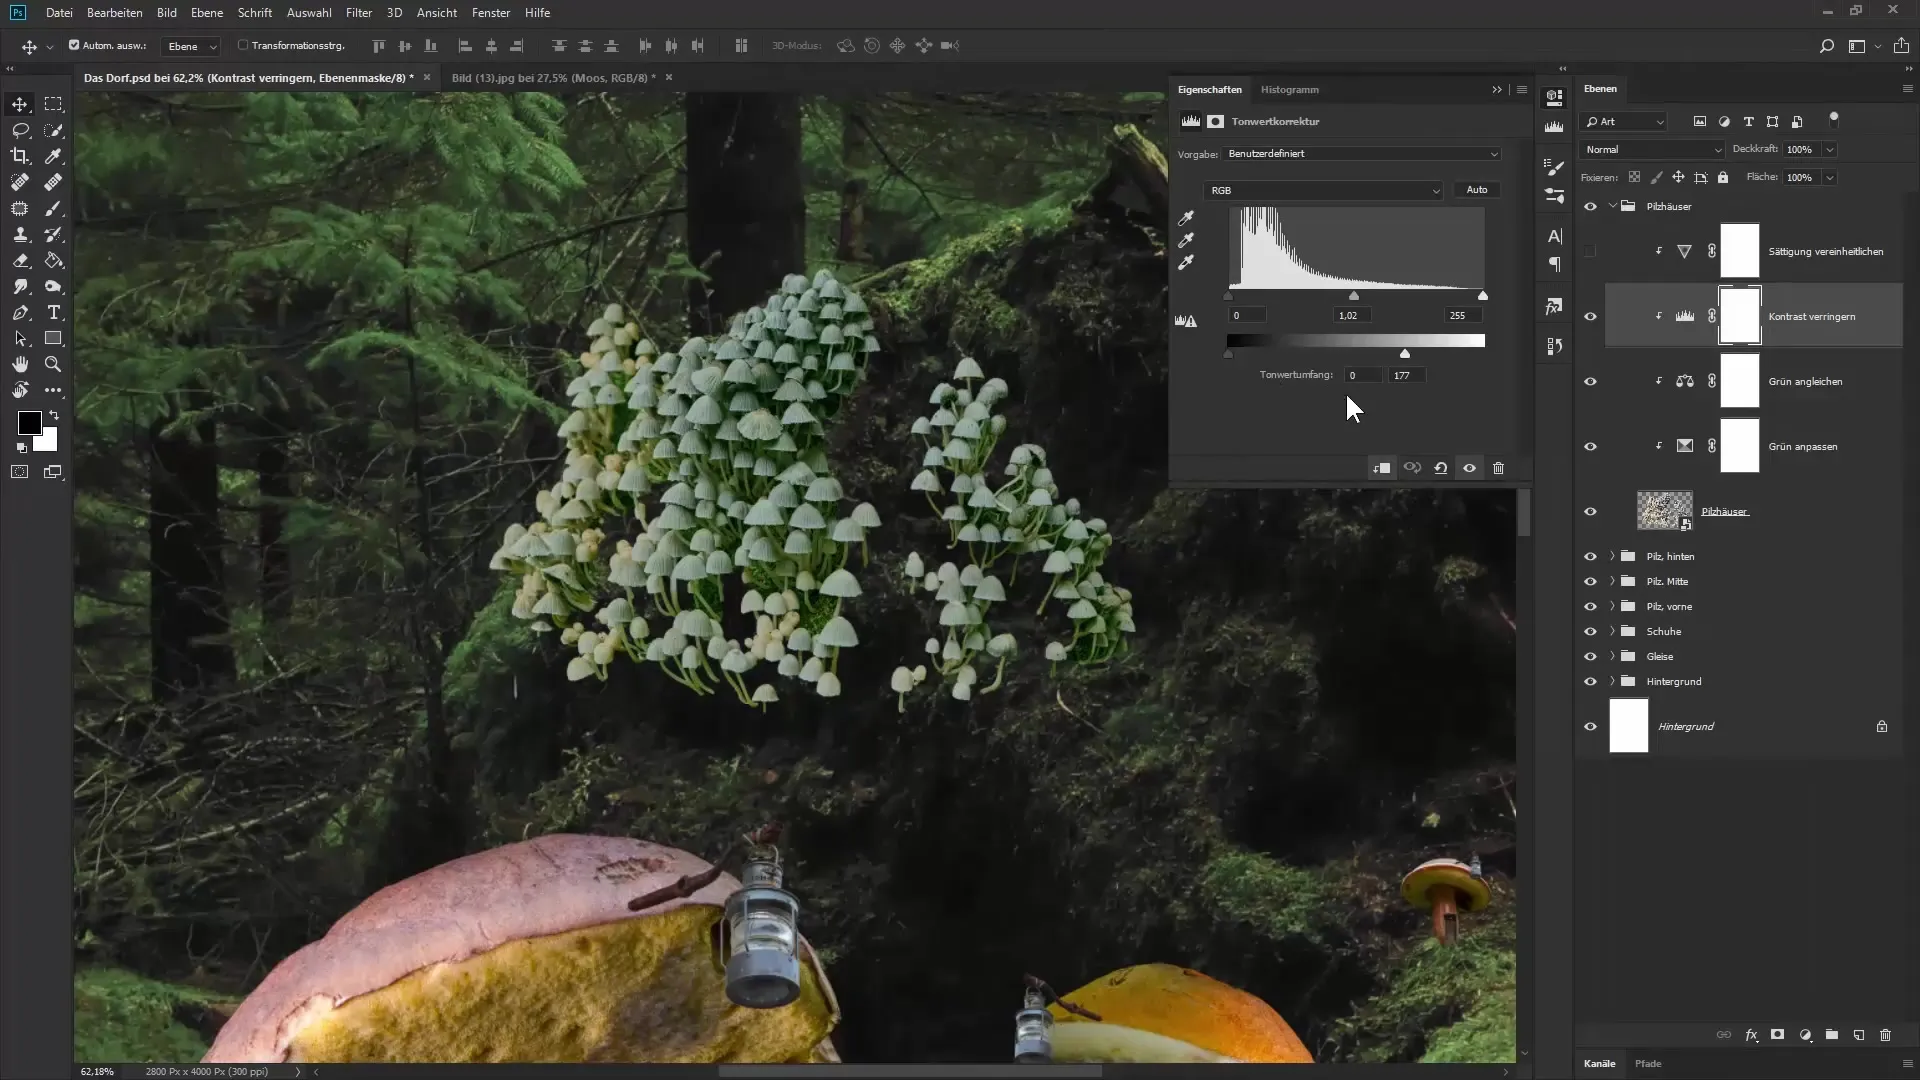Collapse the Pilzhäuser group
1920x1080 pixels.
1612,206
